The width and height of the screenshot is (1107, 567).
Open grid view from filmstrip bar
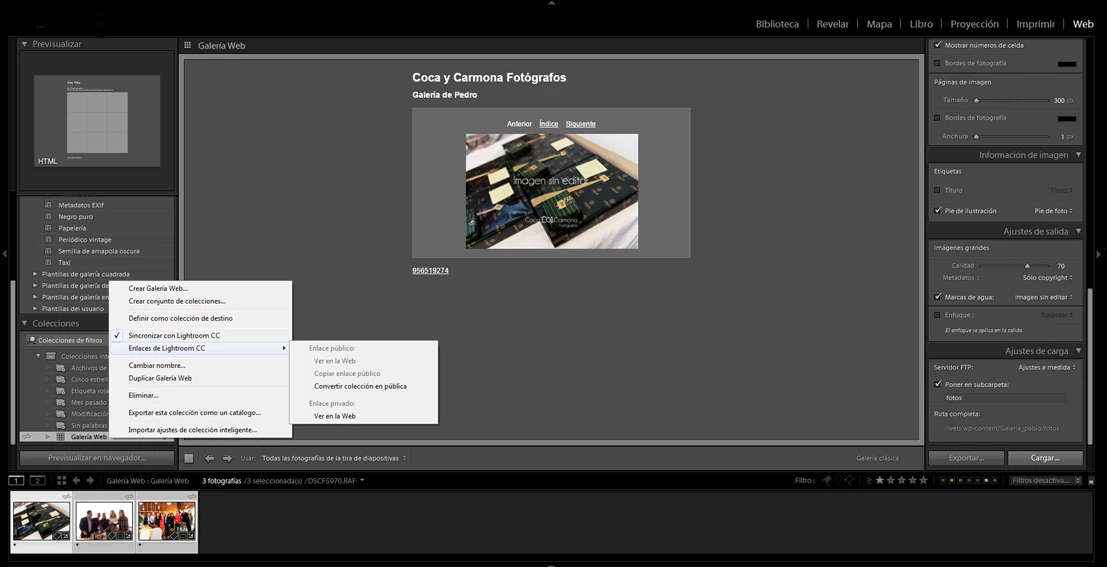[x=61, y=481]
